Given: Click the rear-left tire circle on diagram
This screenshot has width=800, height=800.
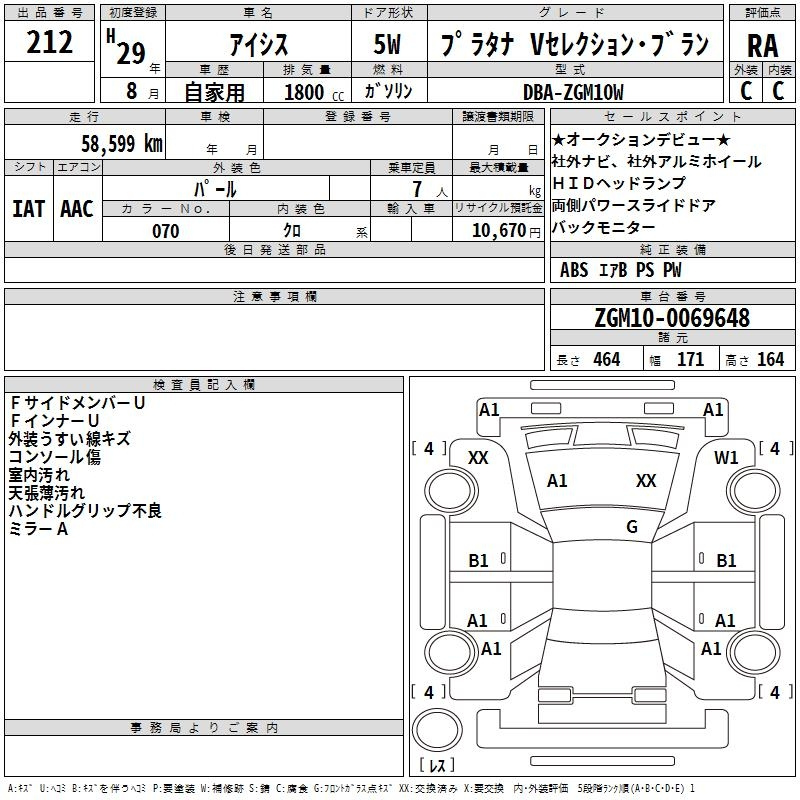Looking at the screenshot, I should tap(451, 652).
